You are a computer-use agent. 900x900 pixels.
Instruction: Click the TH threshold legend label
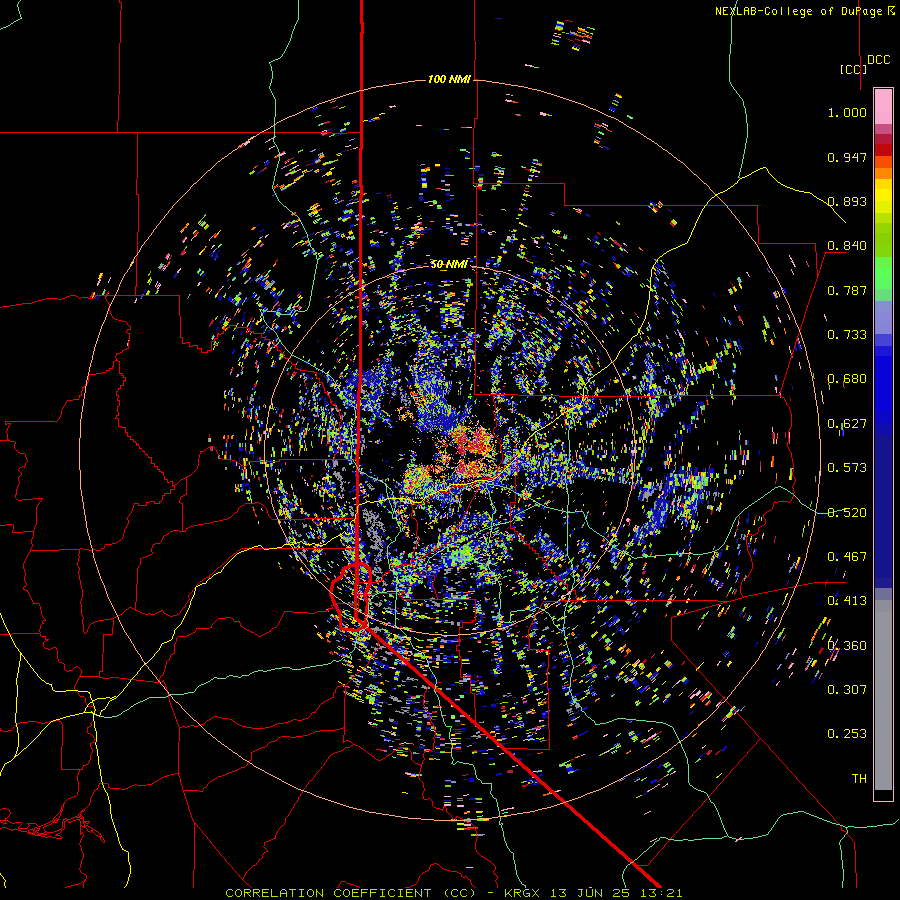coord(859,779)
